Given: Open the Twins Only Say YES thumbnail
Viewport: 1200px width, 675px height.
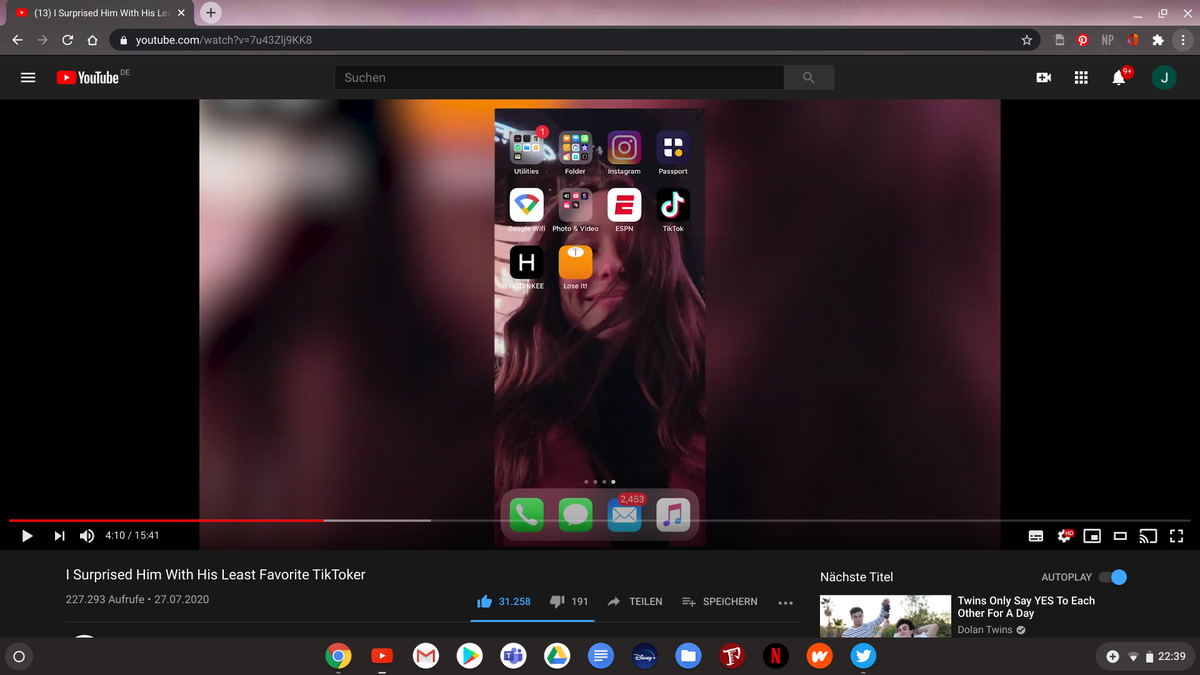Looking at the screenshot, I should (x=885, y=616).
